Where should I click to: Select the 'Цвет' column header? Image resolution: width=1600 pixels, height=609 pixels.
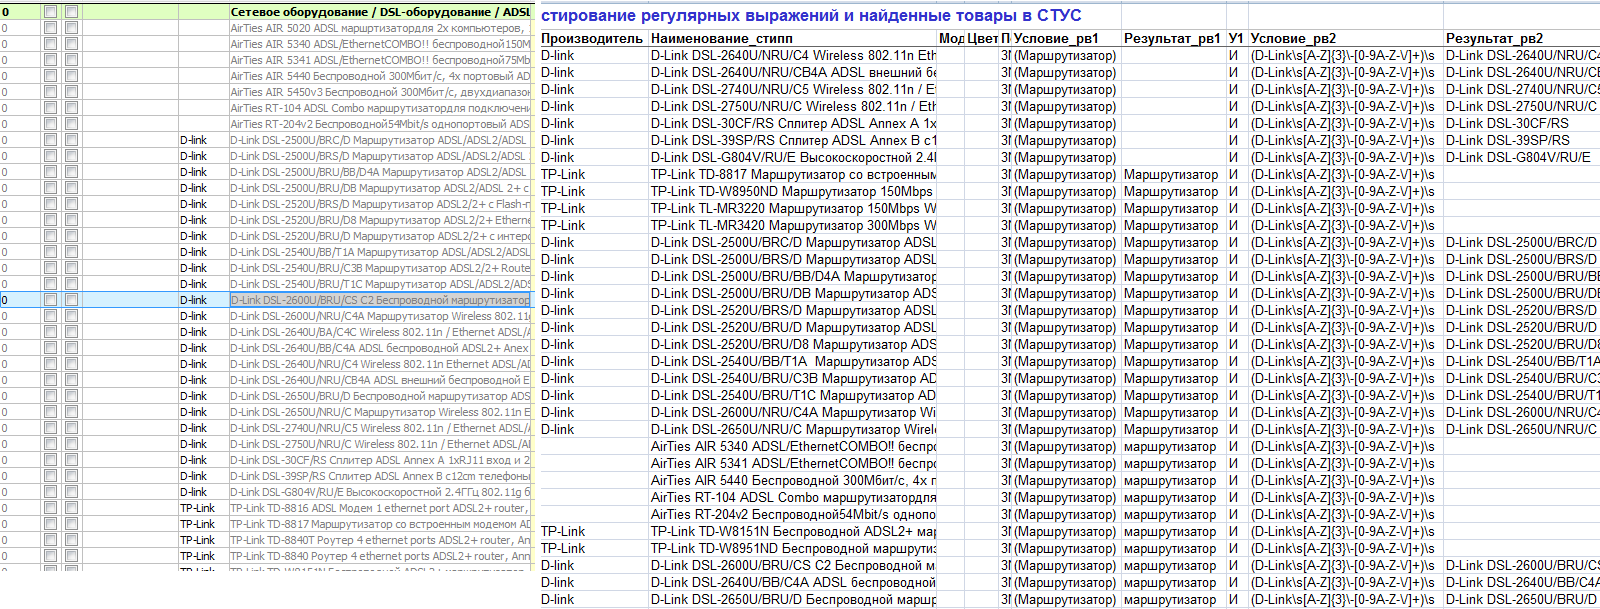coord(982,38)
